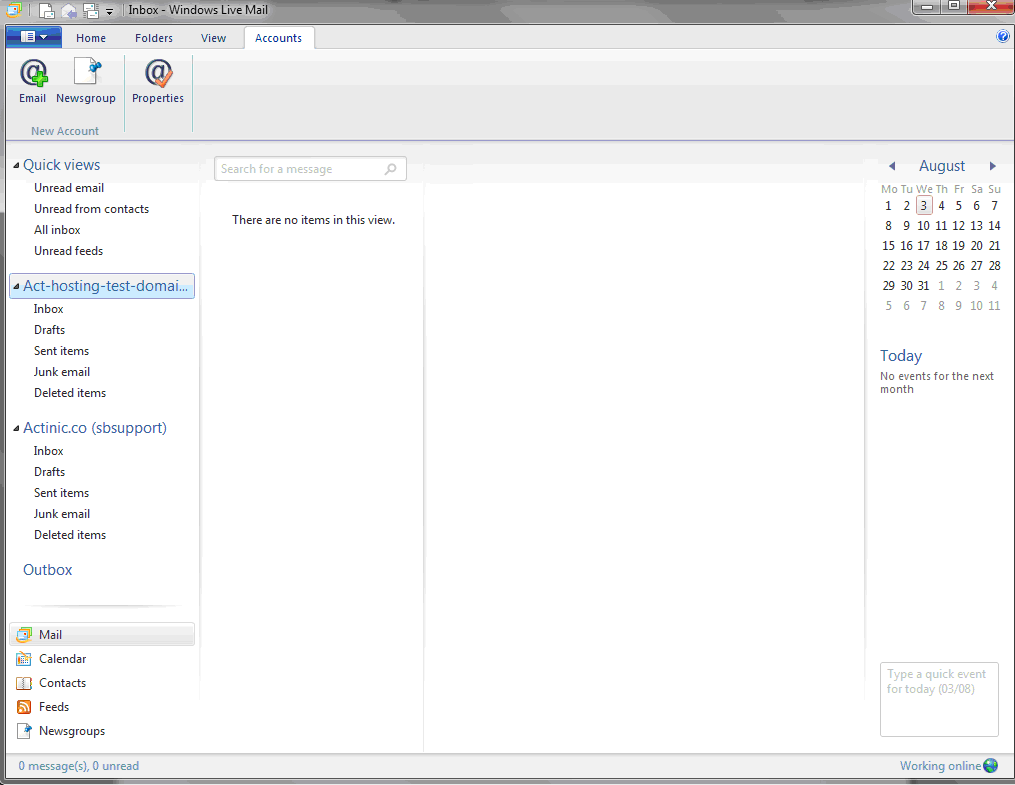The width and height of the screenshot is (1015, 785).
Task: Open the Help icon in ribbon corner
Action: tap(1003, 37)
